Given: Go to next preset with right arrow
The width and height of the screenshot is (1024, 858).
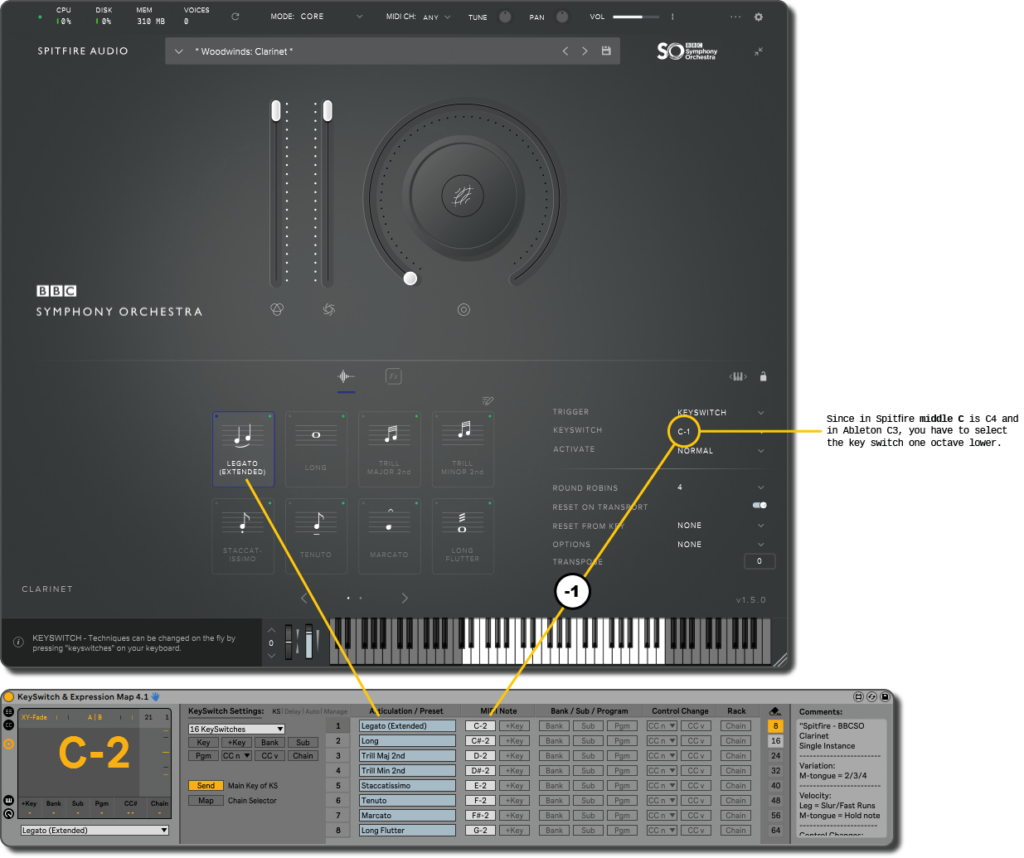Looking at the screenshot, I should point(584,51).
